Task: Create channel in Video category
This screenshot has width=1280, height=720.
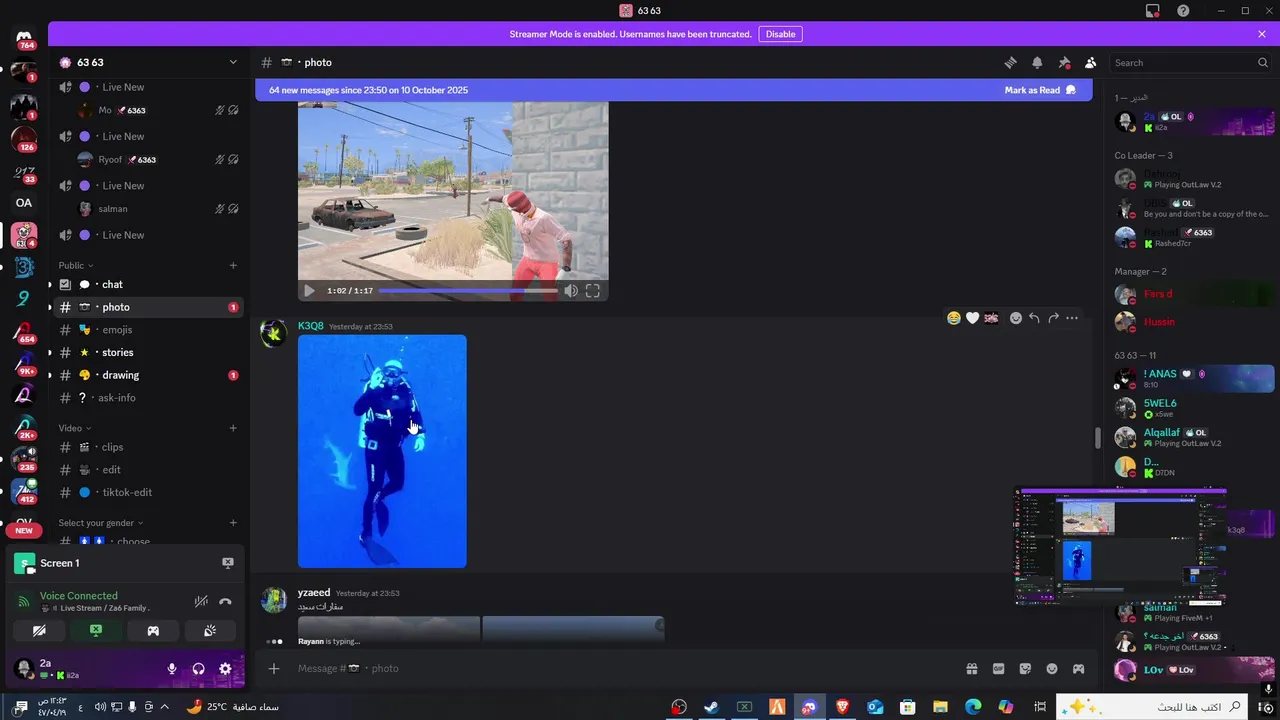Action: 233,428
